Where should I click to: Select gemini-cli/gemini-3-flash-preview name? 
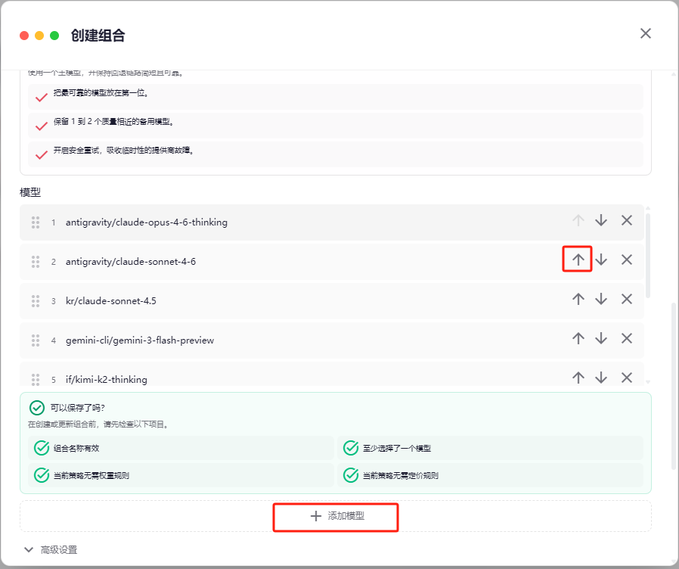pos(139,340)
